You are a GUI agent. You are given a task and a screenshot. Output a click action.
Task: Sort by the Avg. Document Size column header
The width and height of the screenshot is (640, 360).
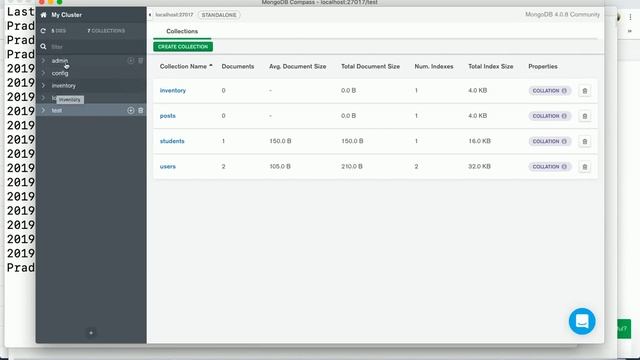pos(298,66)
